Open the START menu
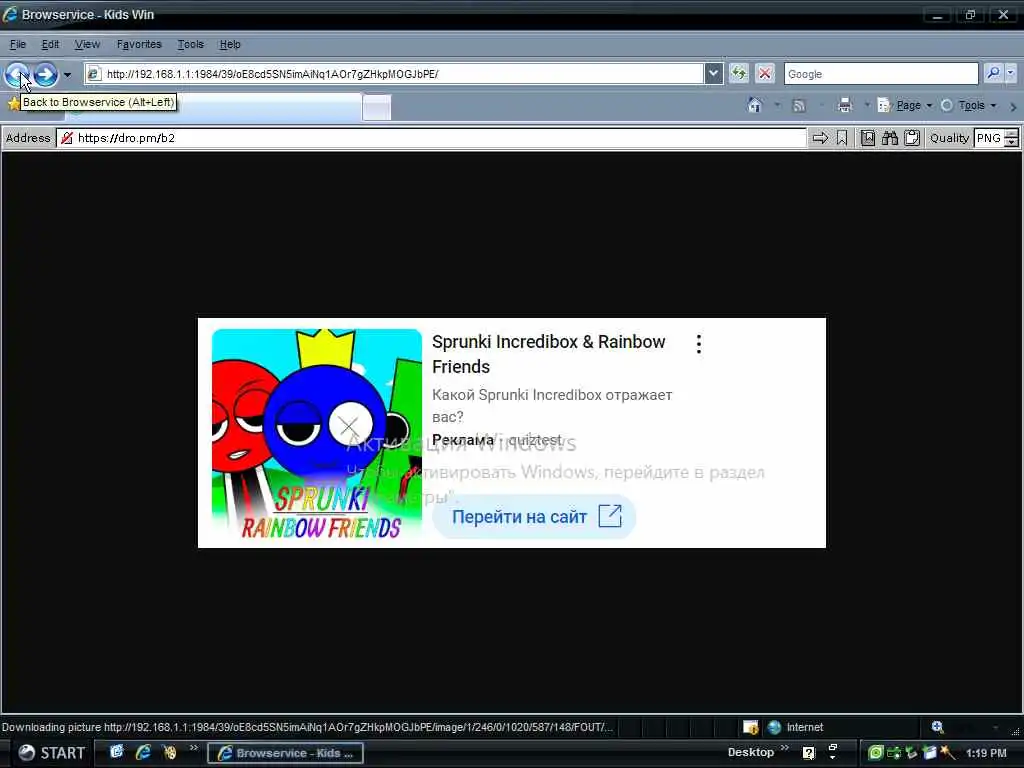The height and width of the screenshot is (768, 1024). 52,753
